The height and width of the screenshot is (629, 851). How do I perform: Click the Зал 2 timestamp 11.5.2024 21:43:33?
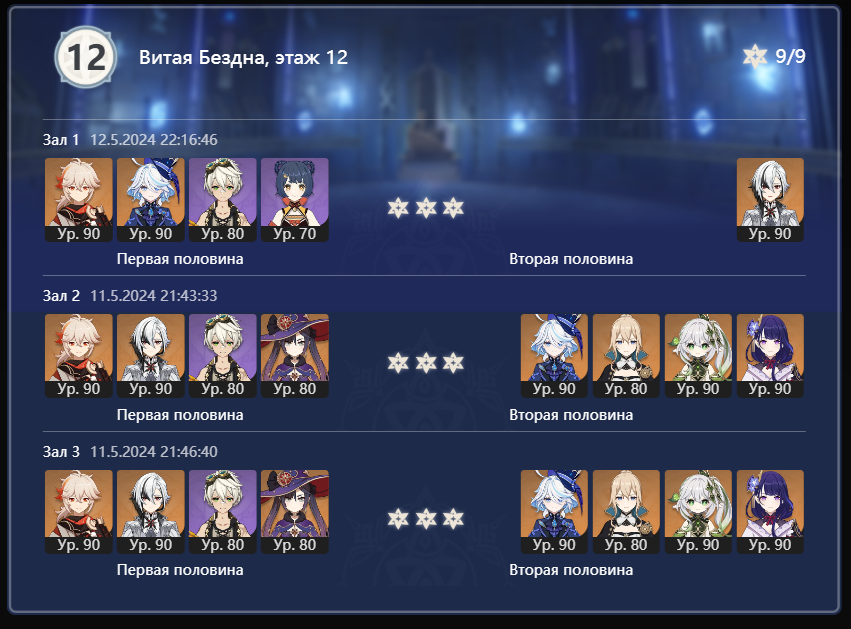coord(154,296)
